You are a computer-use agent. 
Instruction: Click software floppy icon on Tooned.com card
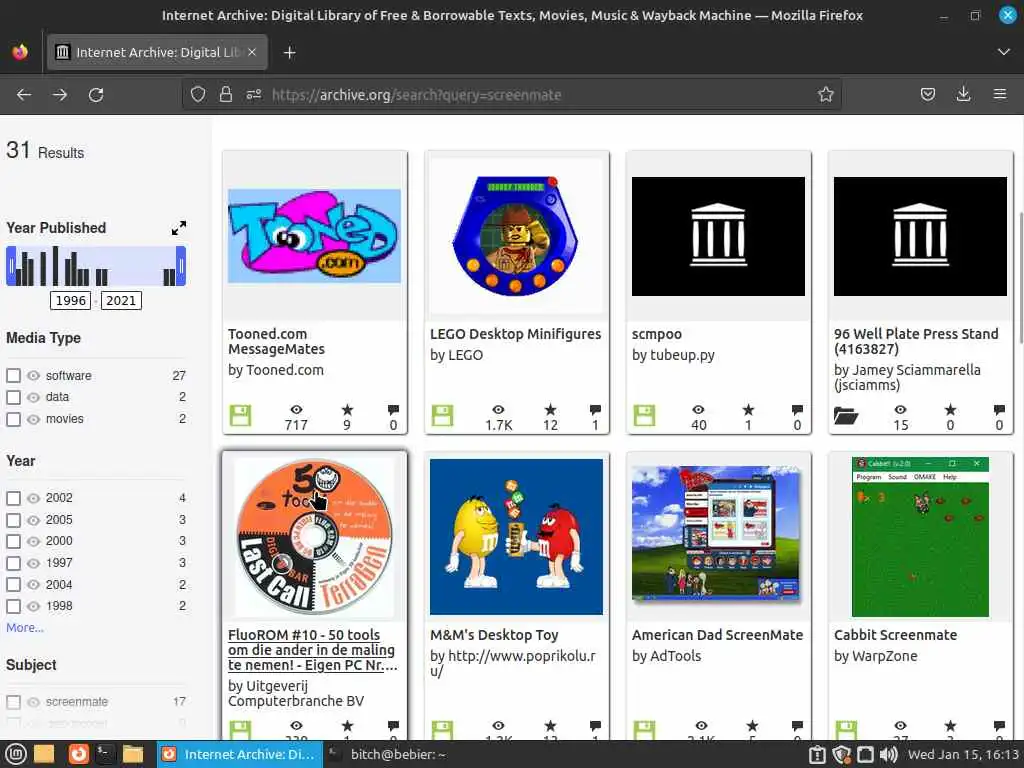240,415
